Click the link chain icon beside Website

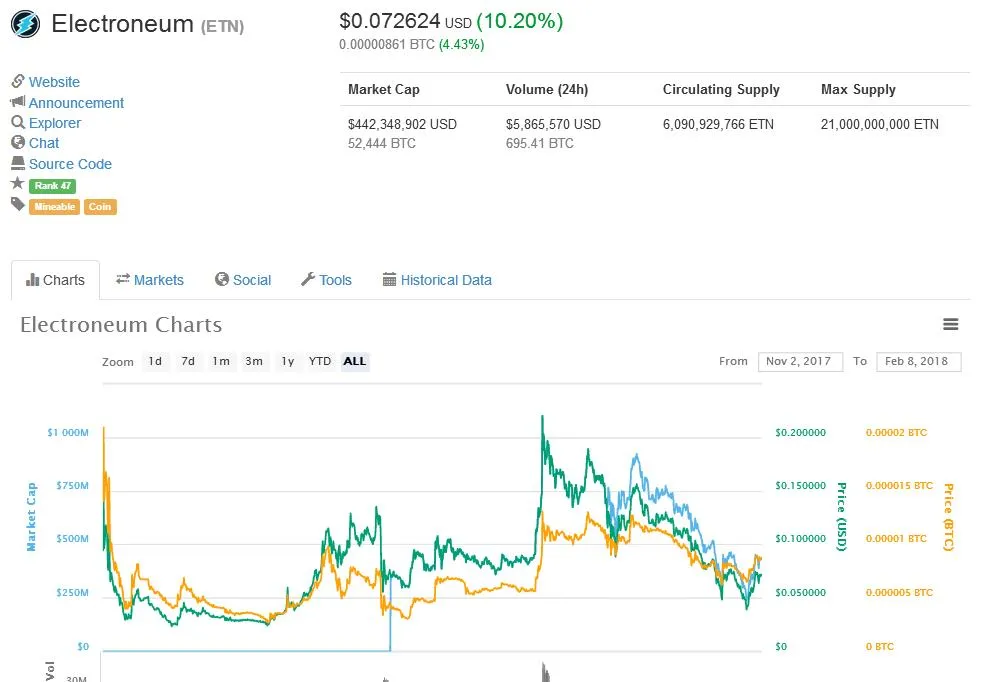18,81
